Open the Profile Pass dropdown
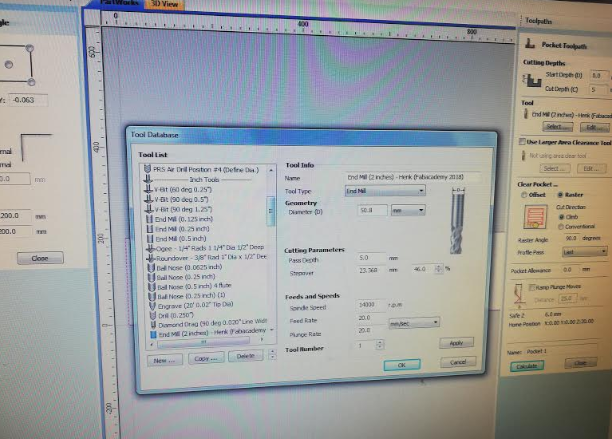This screenshot has height=439, width=612. point(585,252)
